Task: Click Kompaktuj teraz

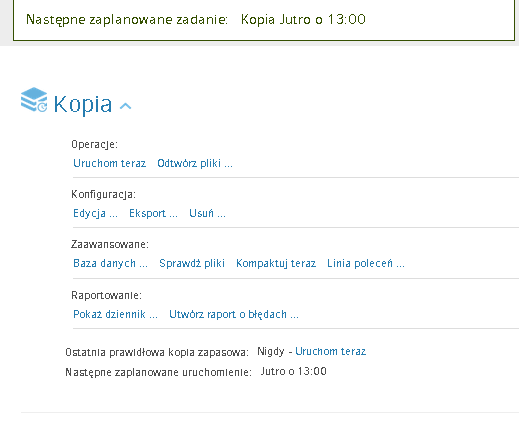Action: coord(276,263)
